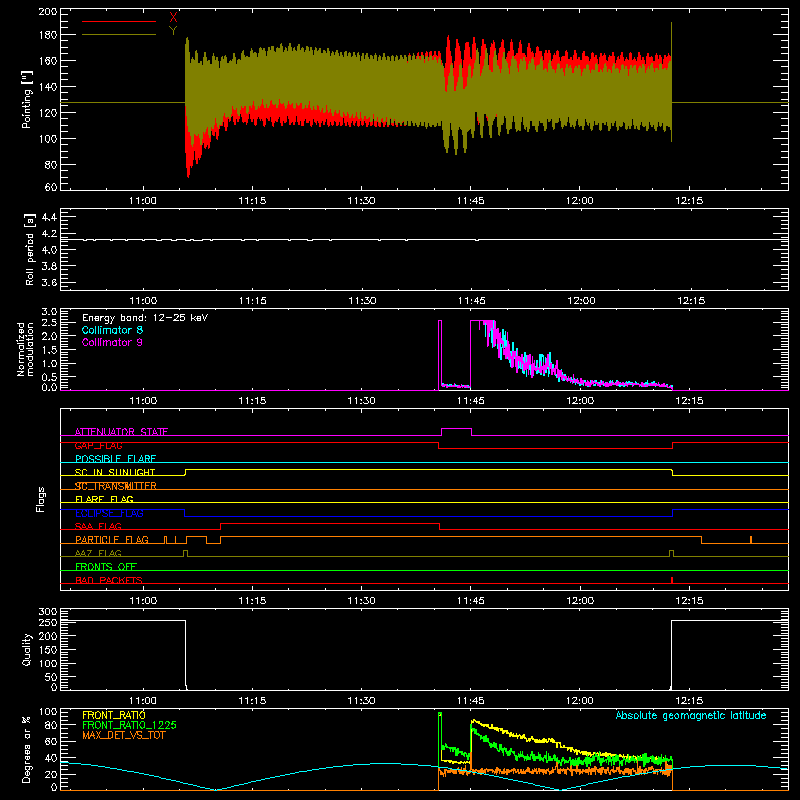Click the ECLIPSE_FLAG label

pyautogui.click(x=109, y=513)
